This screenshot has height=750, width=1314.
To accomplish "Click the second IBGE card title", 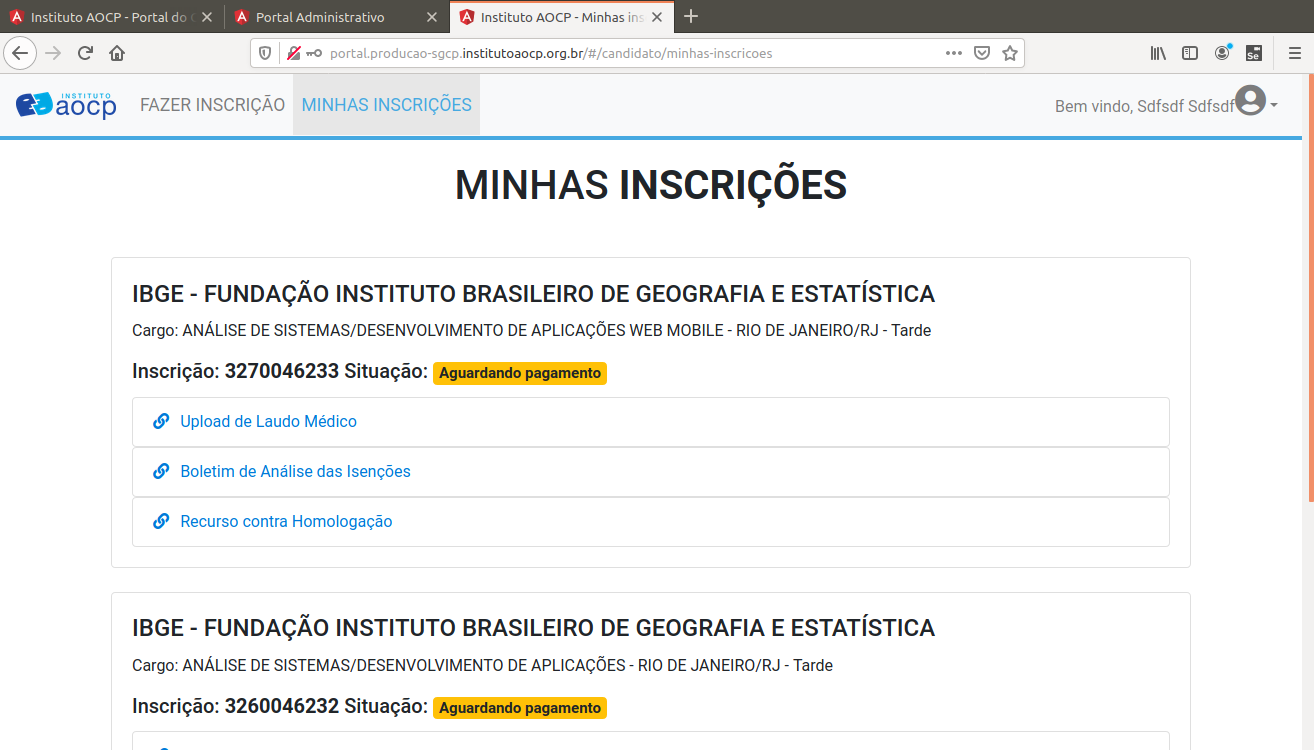I will pos(533,628).
